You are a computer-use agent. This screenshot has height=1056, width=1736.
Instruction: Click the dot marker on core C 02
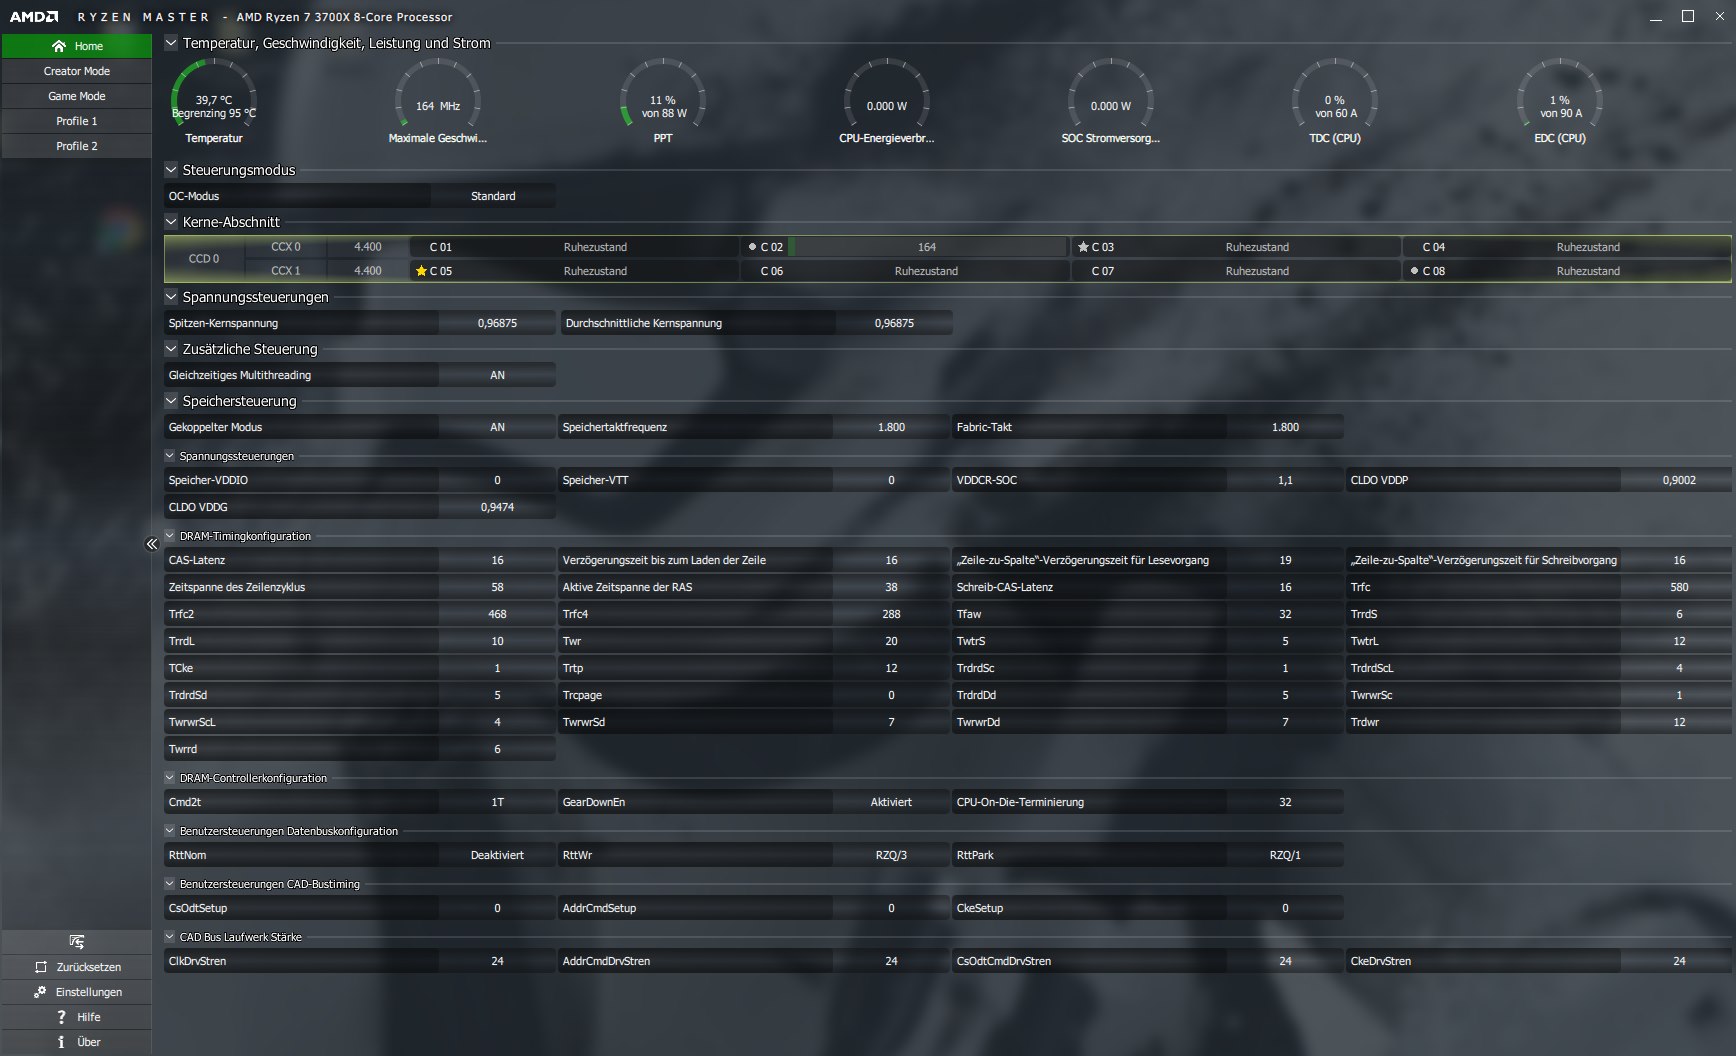tap(752, 247)
